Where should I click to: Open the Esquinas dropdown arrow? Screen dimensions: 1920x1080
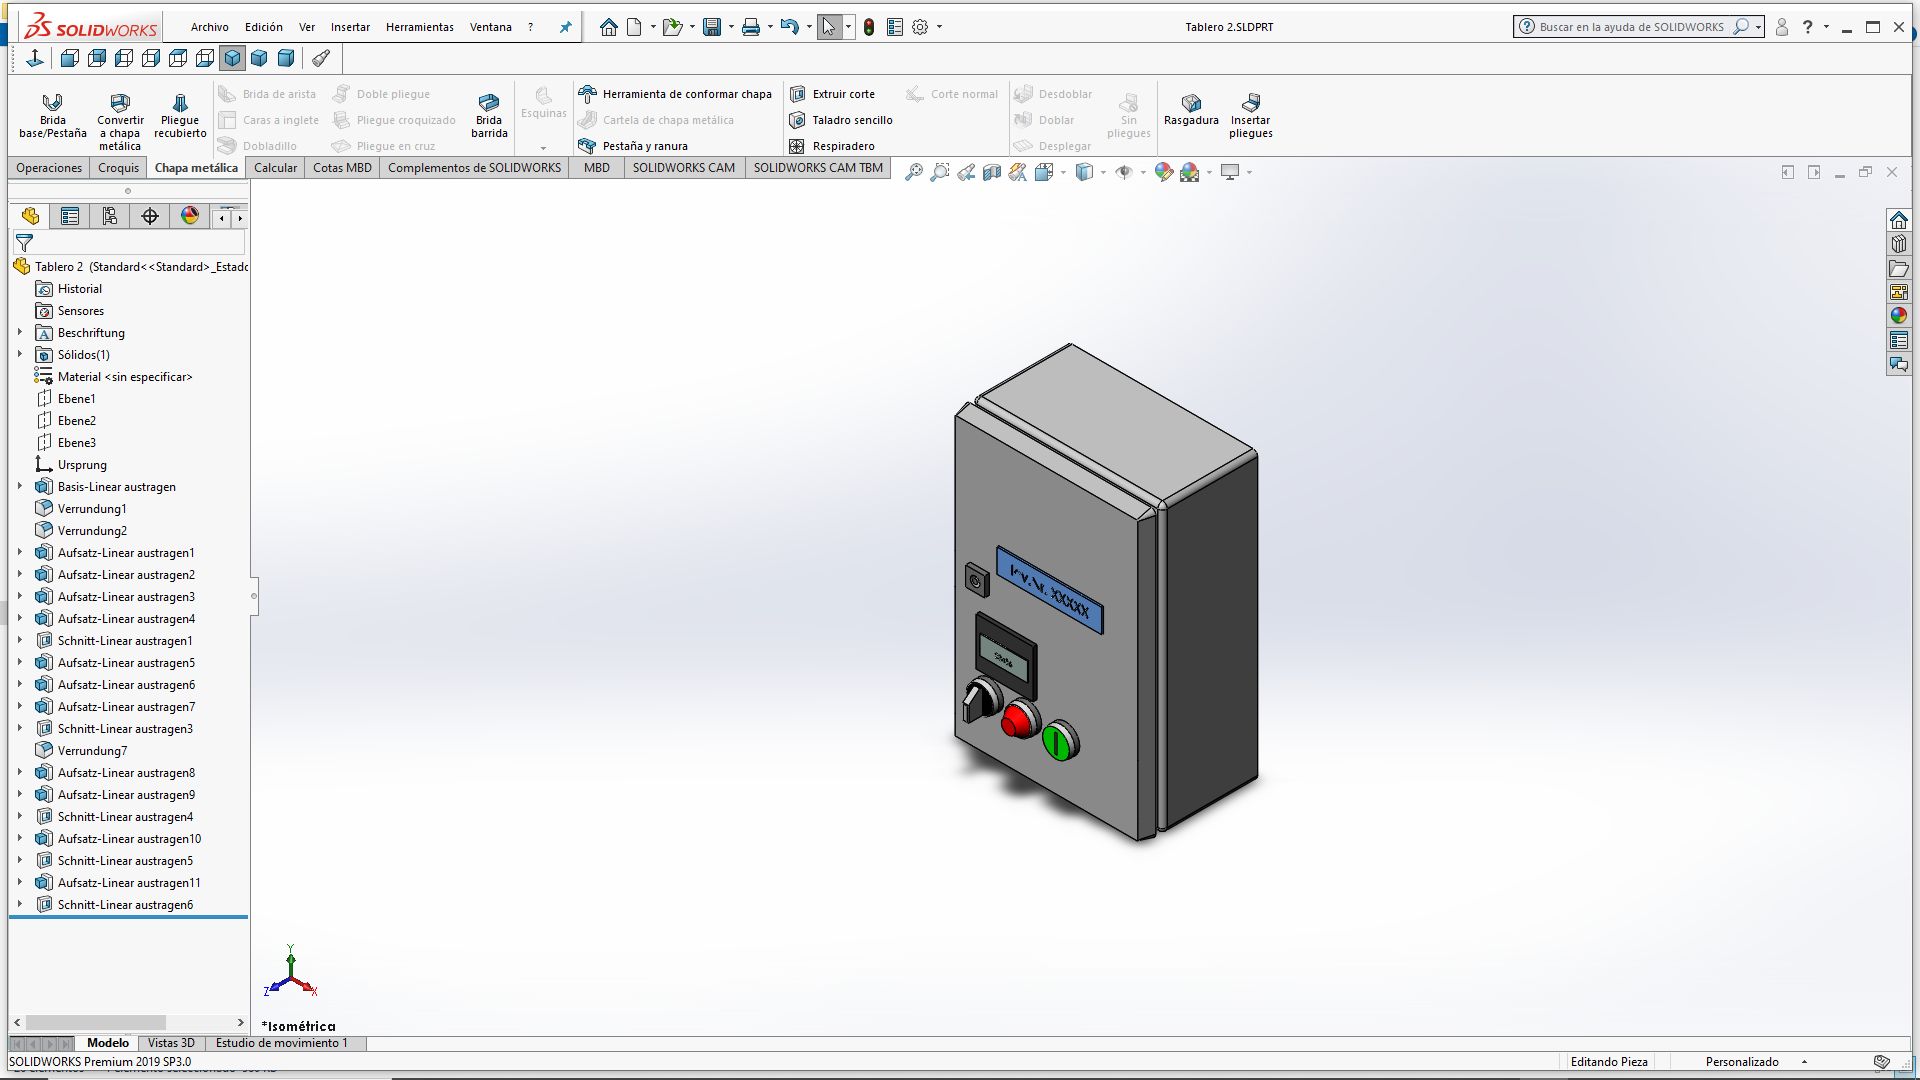tap(543, 147)
